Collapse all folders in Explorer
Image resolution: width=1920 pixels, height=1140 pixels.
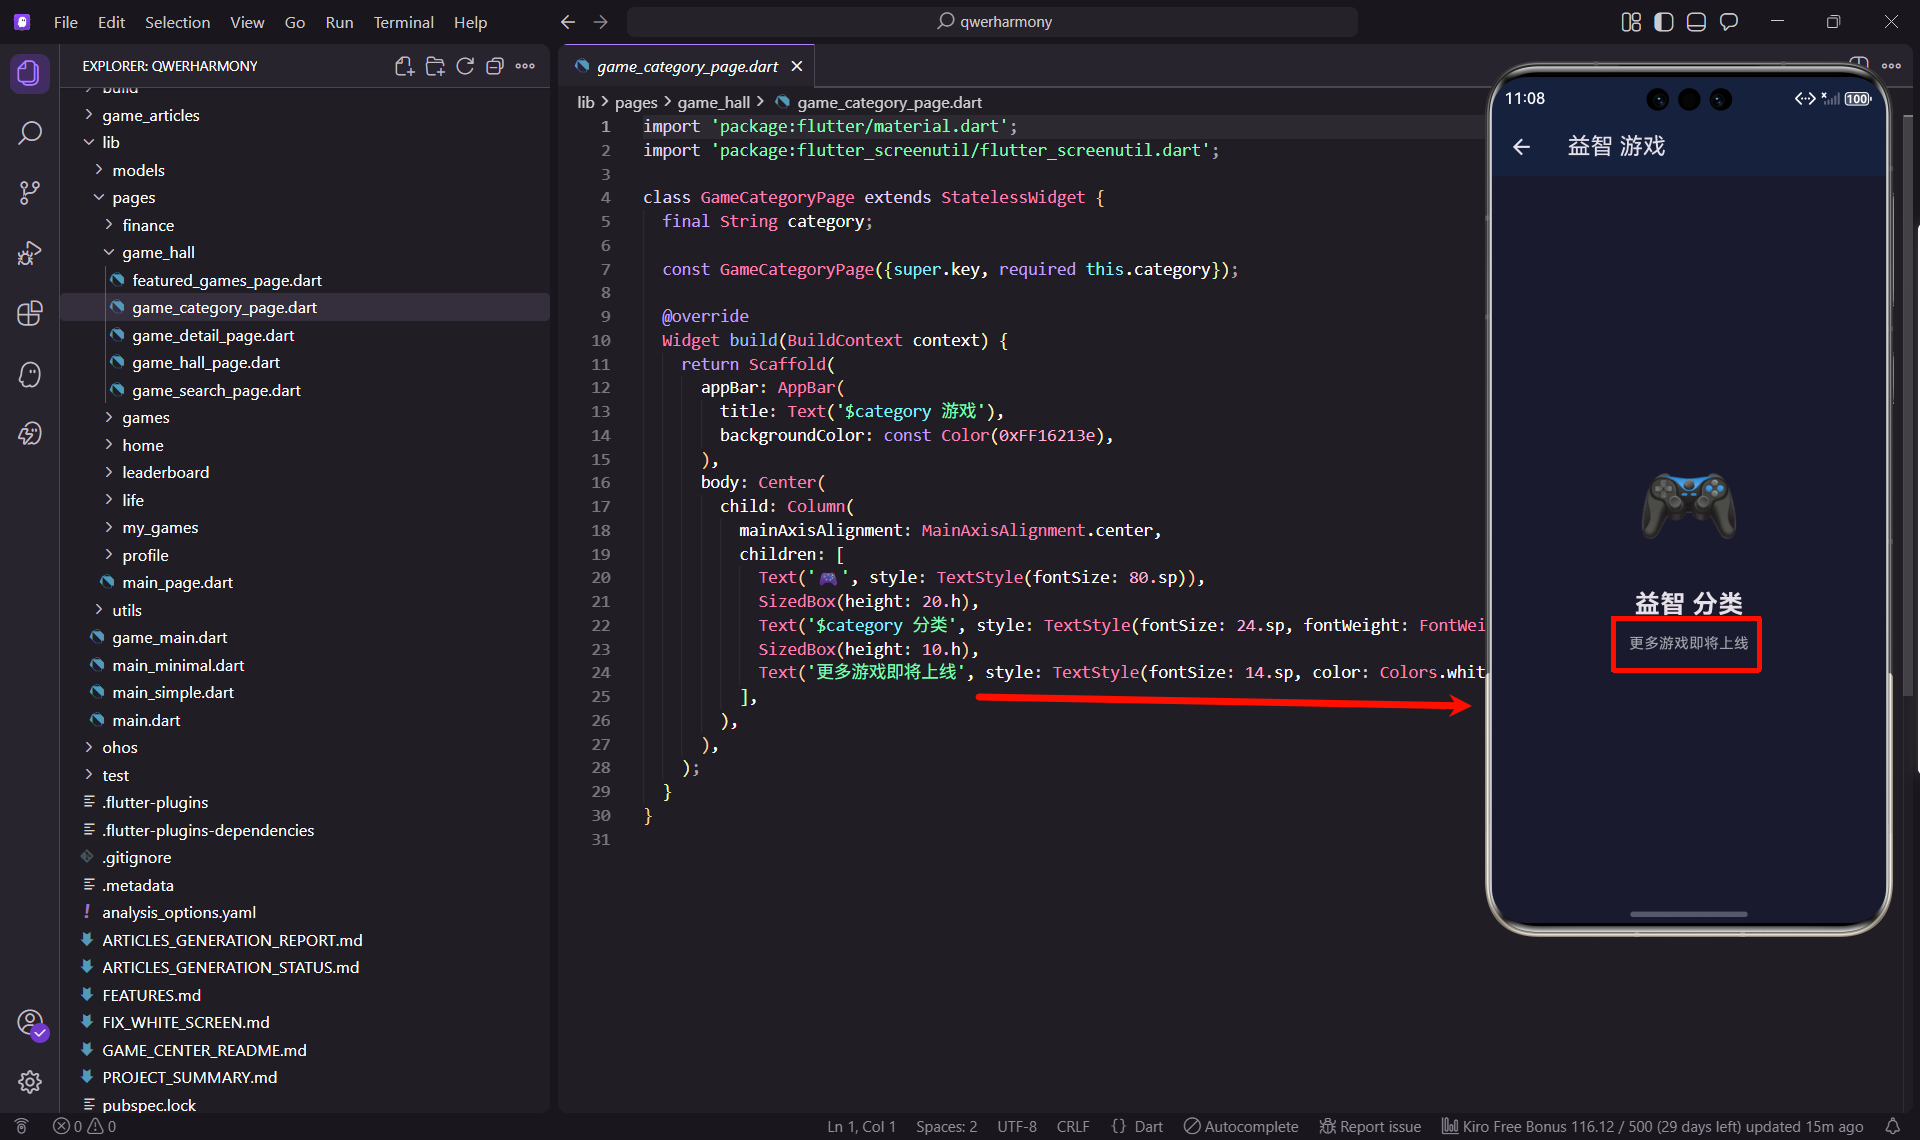click(495, 66)
